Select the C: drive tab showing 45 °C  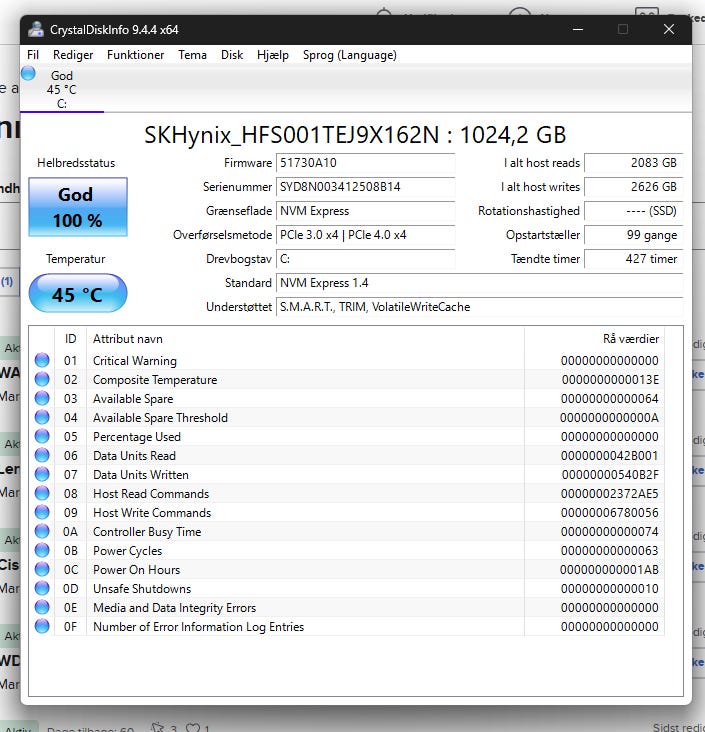tap(61, 89)
